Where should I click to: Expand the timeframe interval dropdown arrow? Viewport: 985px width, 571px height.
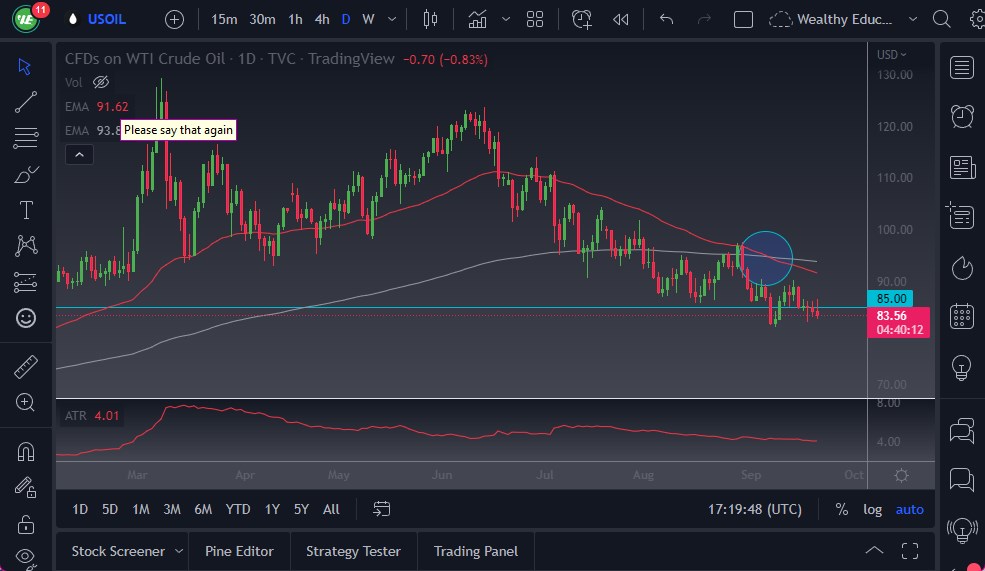click(391, 19)
